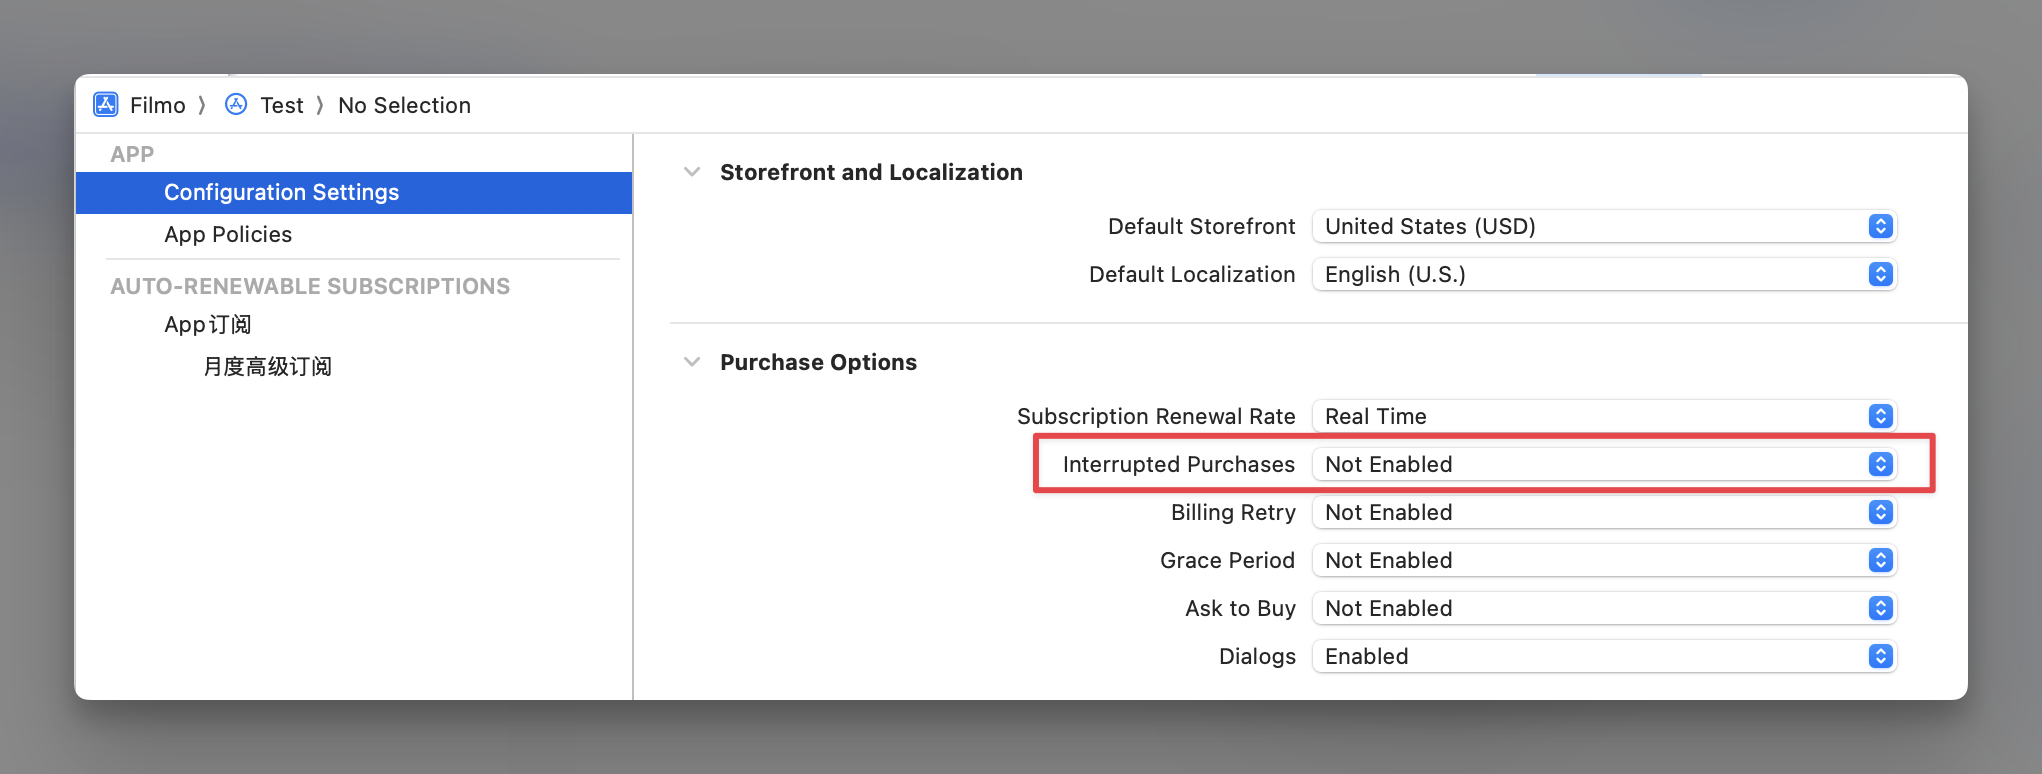The image size is (2042, 774).
Task: Click the Interrupted Purchases stepper arrows
Action: tap(1881, 465)
